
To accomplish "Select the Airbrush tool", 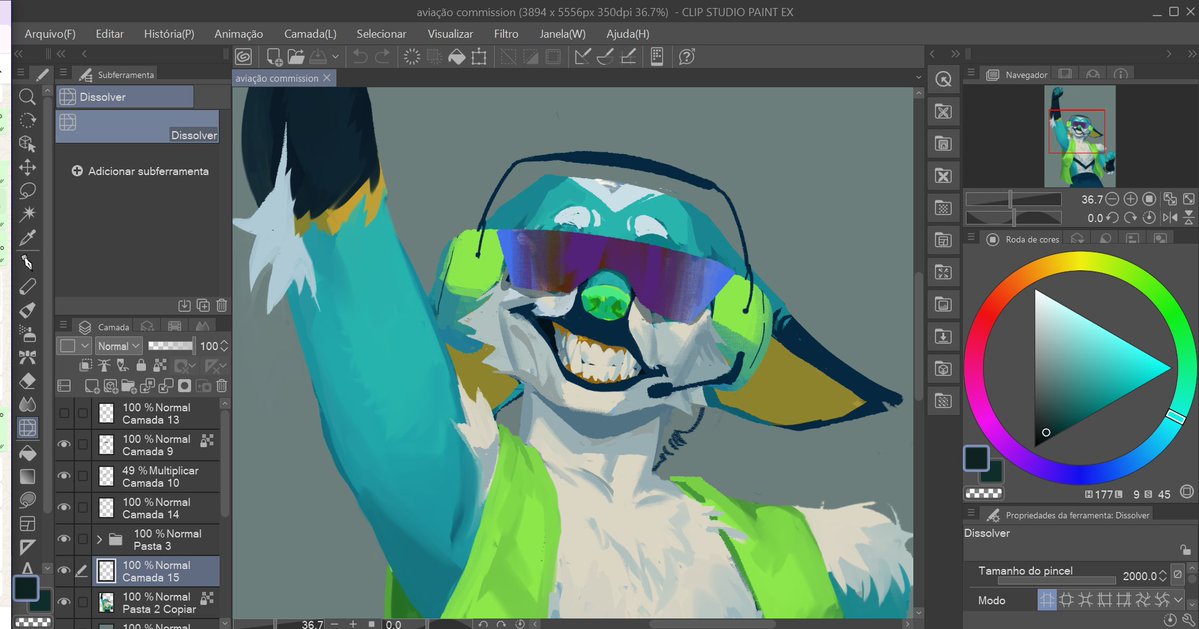I will [27, 333].
